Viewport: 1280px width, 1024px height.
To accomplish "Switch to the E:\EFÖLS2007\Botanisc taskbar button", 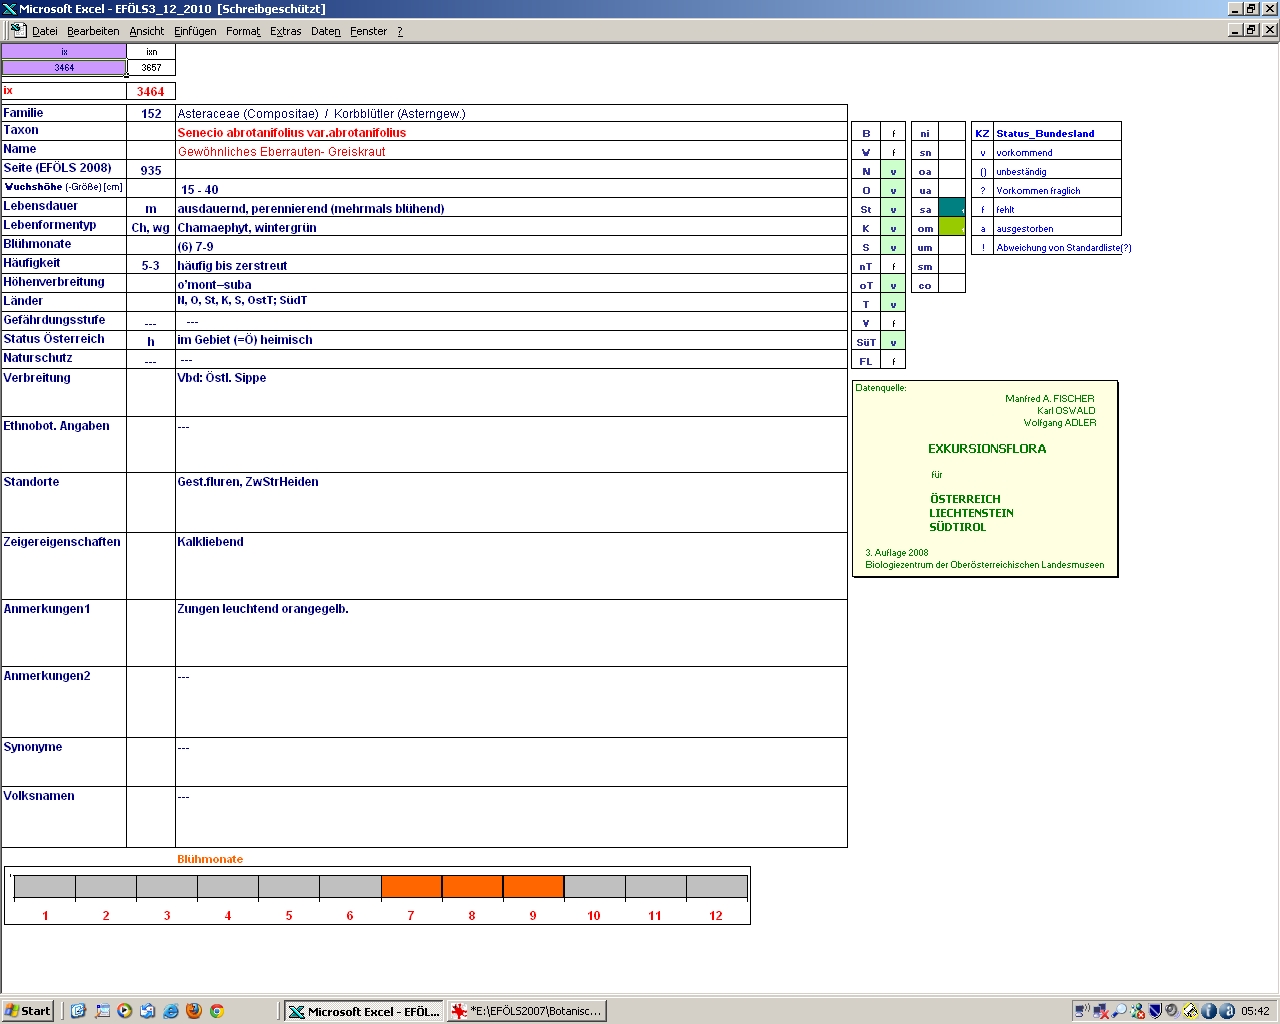I will pyautogui.click(x=527, y=1011).
